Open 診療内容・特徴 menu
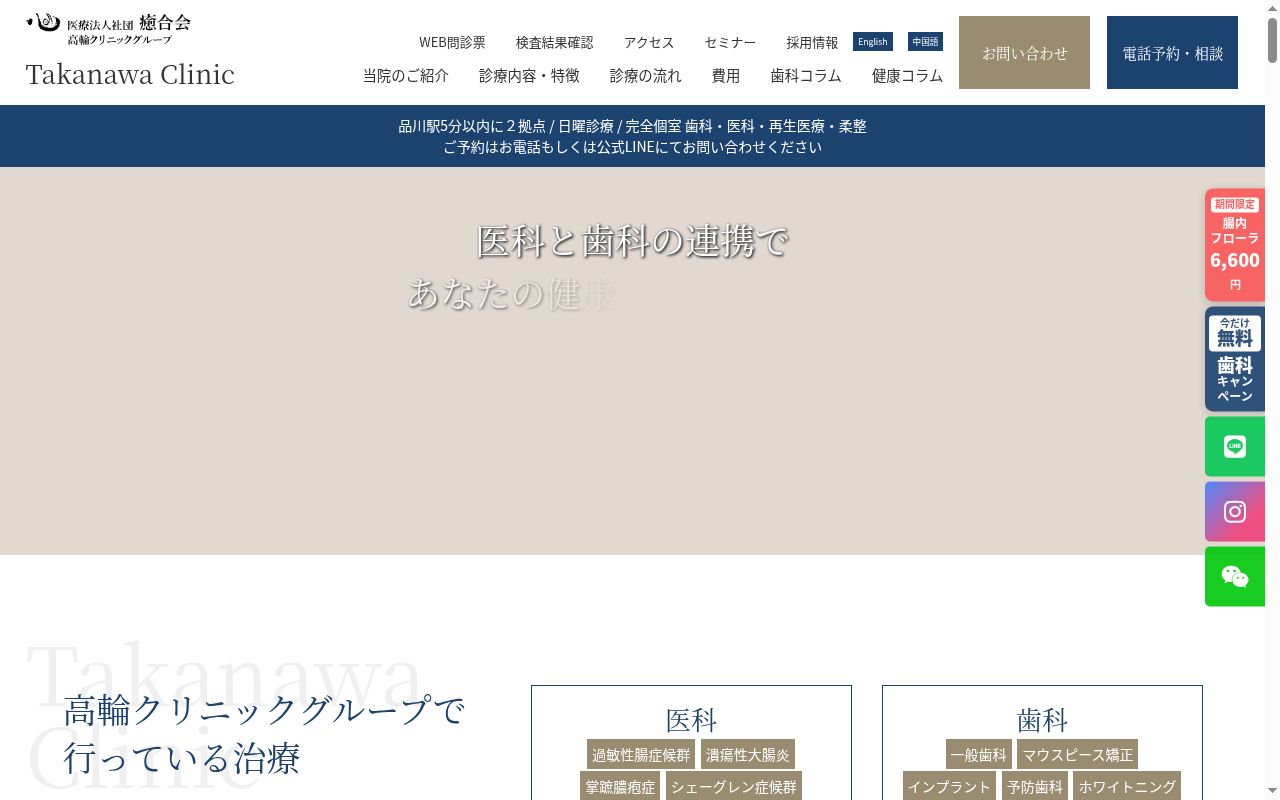Screen dimensions: 1280x800 click(x=529, y=75)
